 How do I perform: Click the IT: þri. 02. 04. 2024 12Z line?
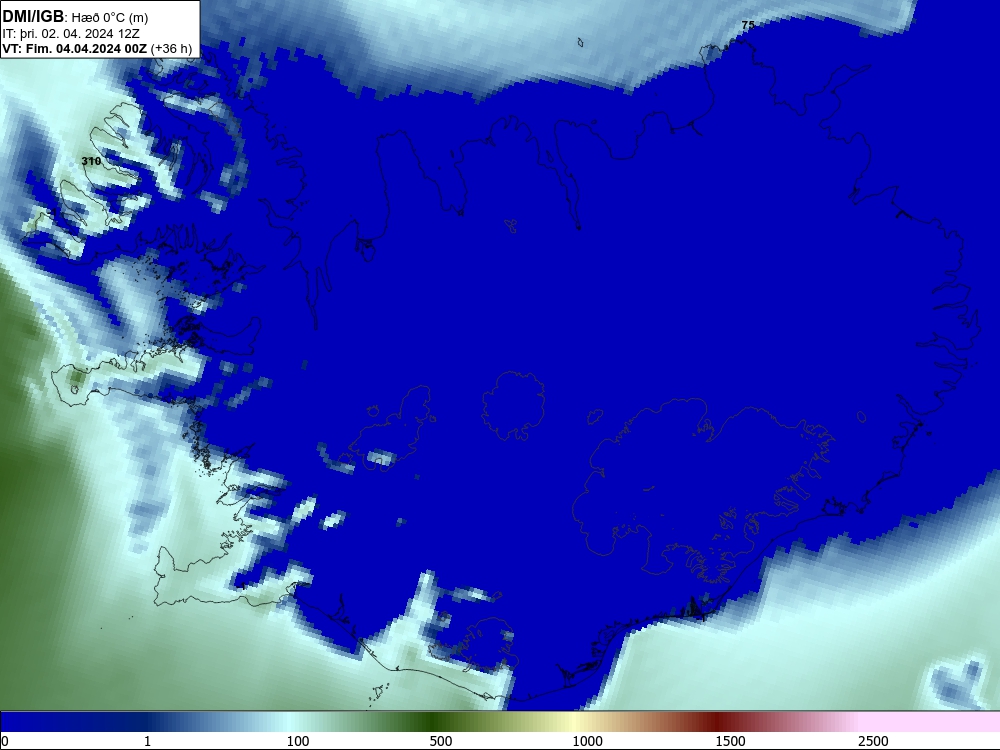click(x=71, y=34)
